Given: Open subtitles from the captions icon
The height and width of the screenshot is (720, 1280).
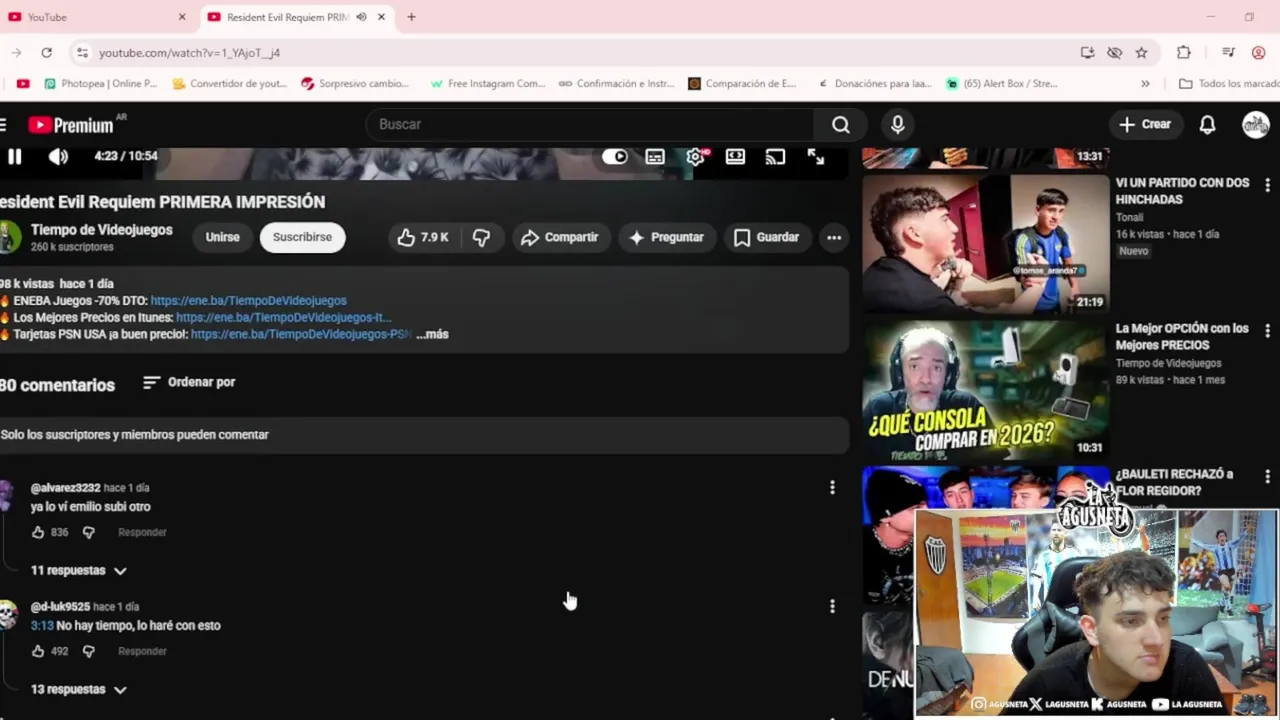Looking at the screenshot, I should click(x=655, y=157).
